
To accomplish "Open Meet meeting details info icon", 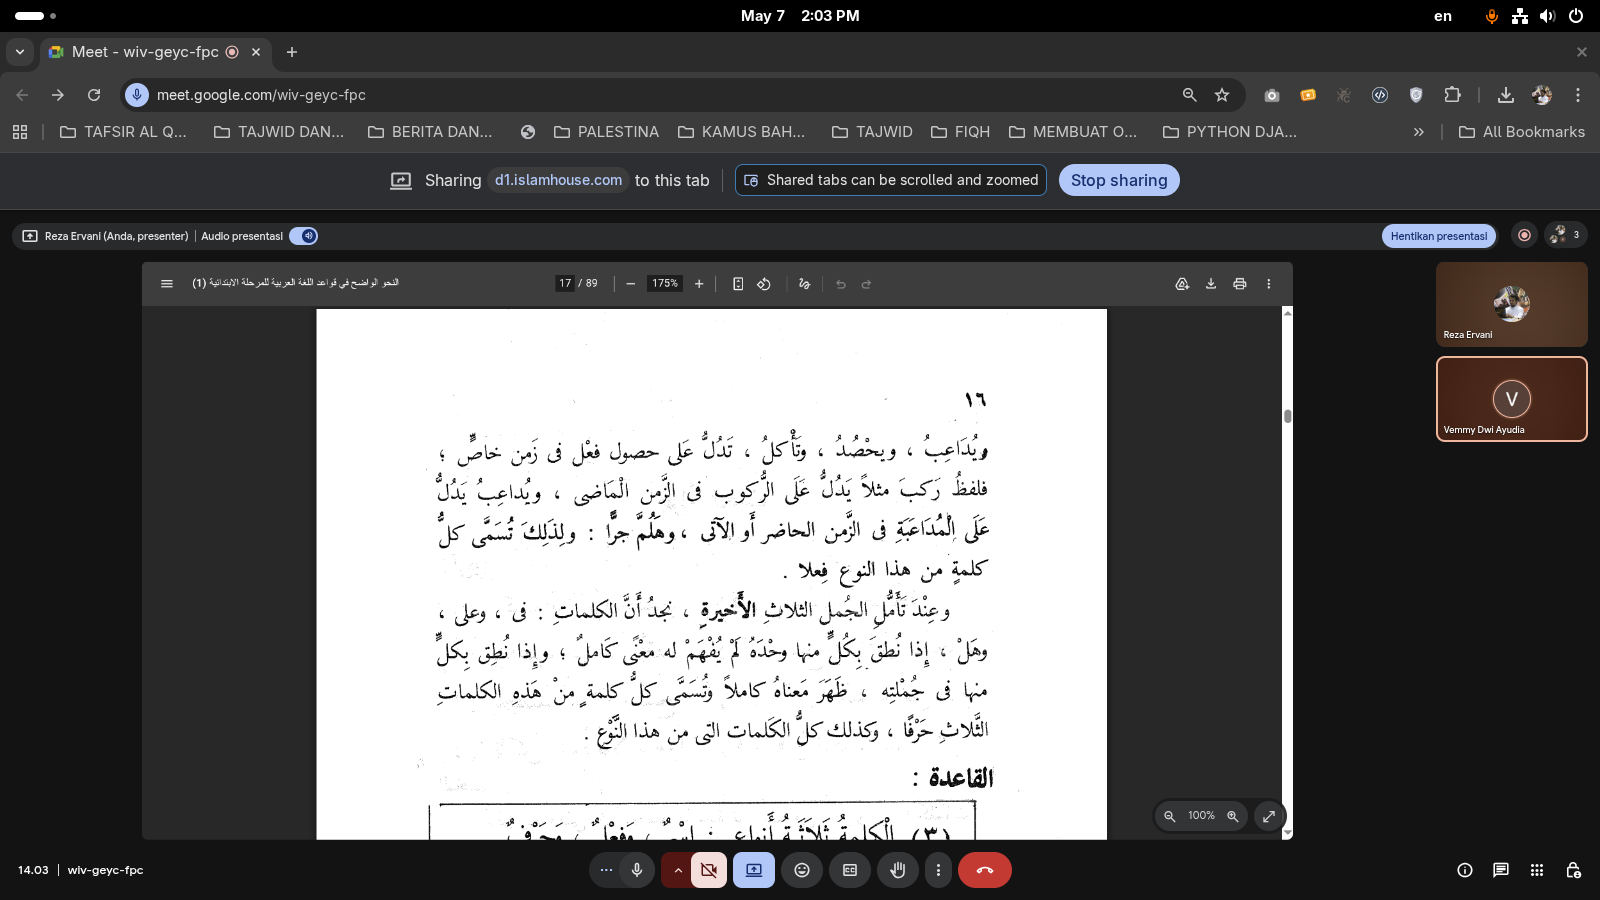I will pos(1465,870).
